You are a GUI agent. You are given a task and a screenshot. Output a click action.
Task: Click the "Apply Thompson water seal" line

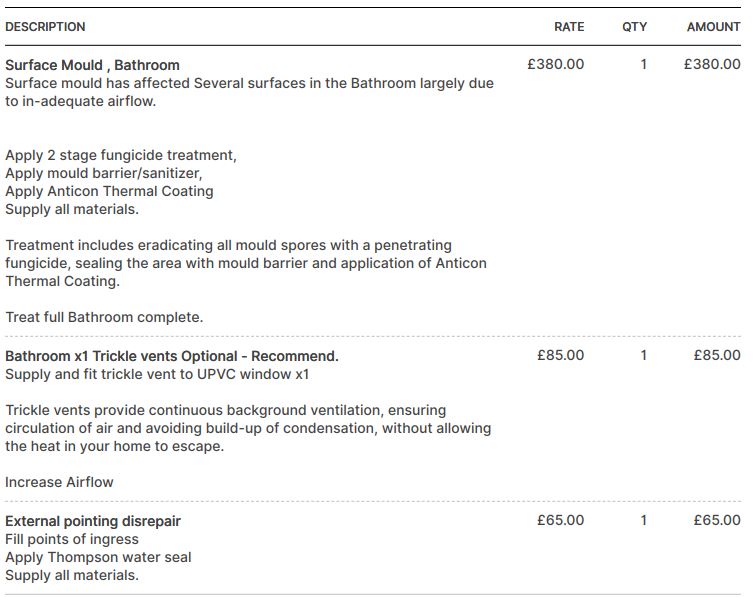(98, 557)
